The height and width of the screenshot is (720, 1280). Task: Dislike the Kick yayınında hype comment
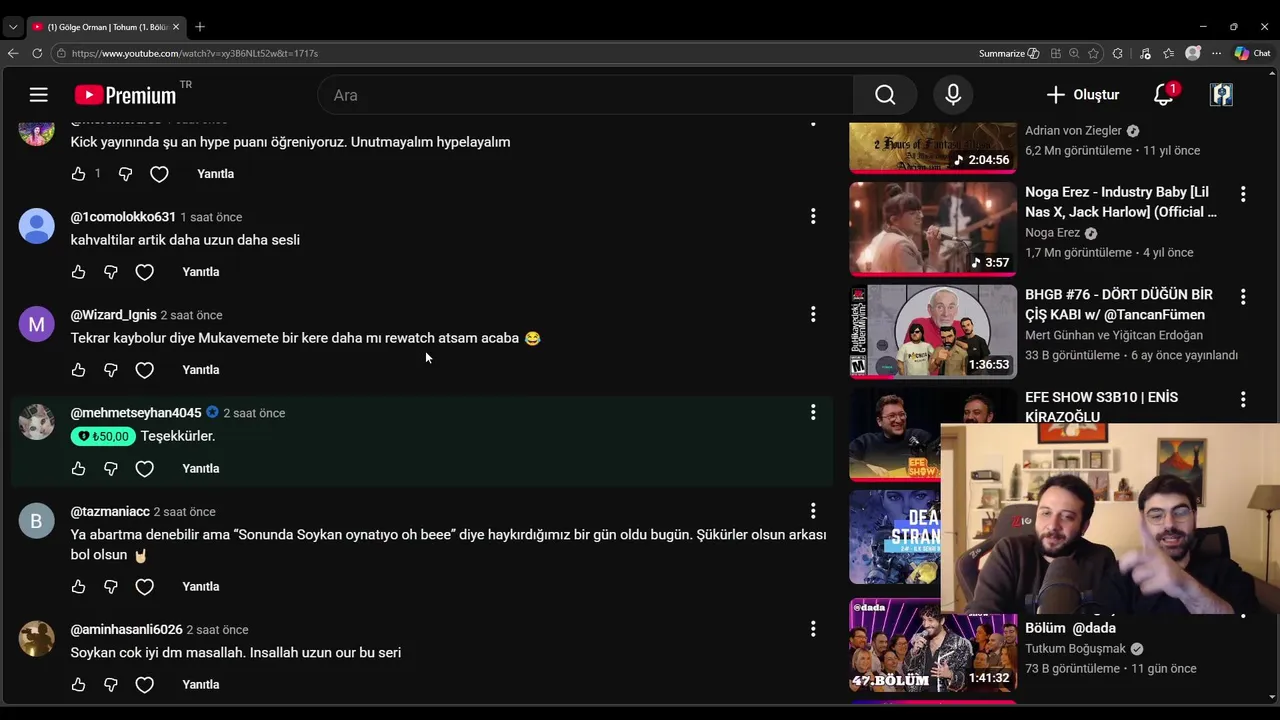coord(125,174)
